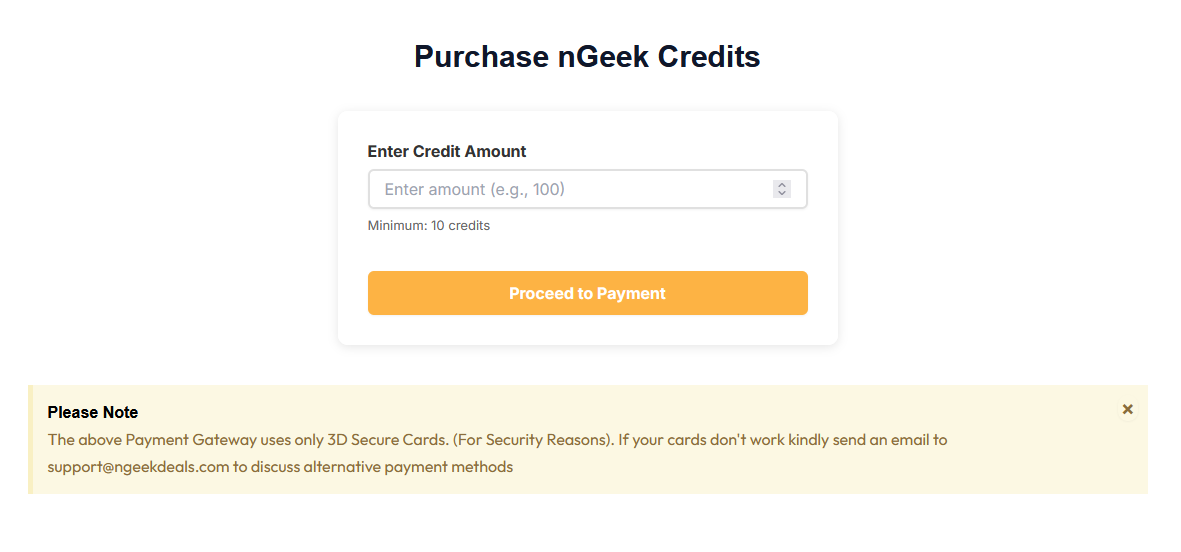Click the words Payment Gateway in notice
Image resolution: width=1181 pixels, height=552 pixels.
168,439
